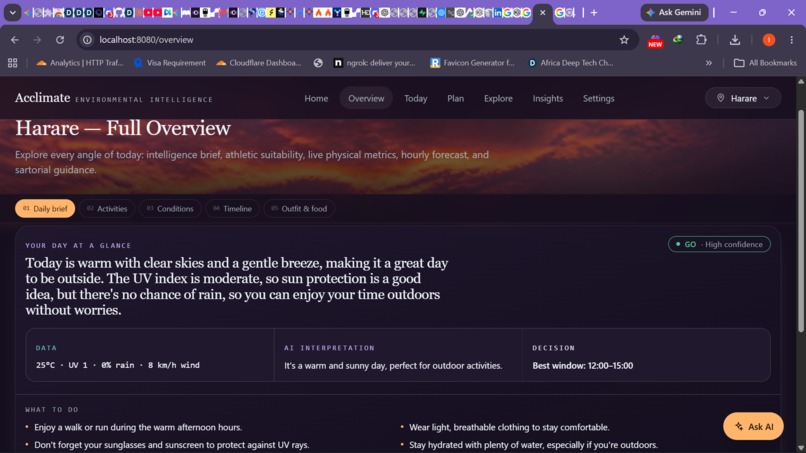
Task: Open the Settings nav item
Action: click(x=598, y=98)
